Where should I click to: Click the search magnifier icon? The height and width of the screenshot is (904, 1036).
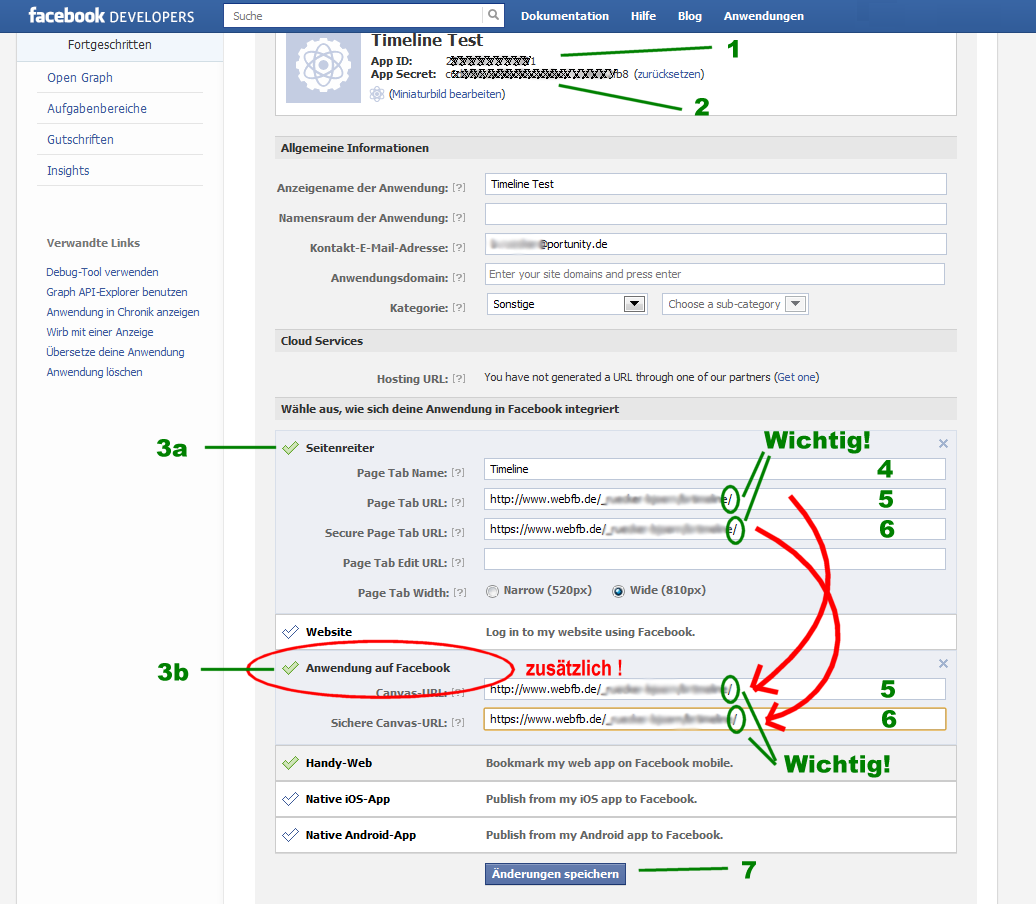(x=493, y=16)
